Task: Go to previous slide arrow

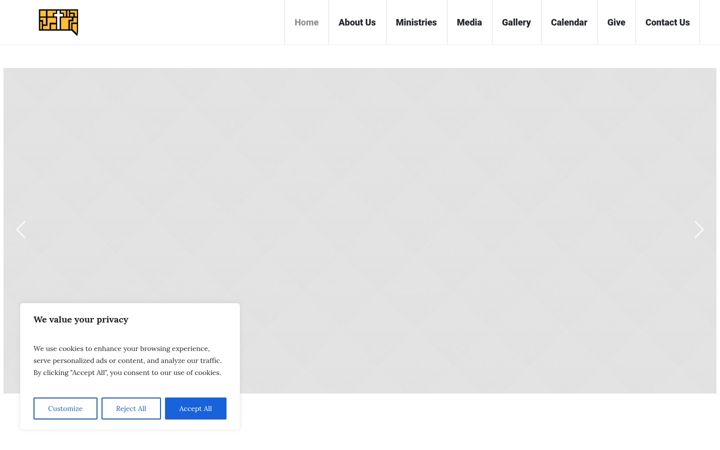Action: point(21,230)
